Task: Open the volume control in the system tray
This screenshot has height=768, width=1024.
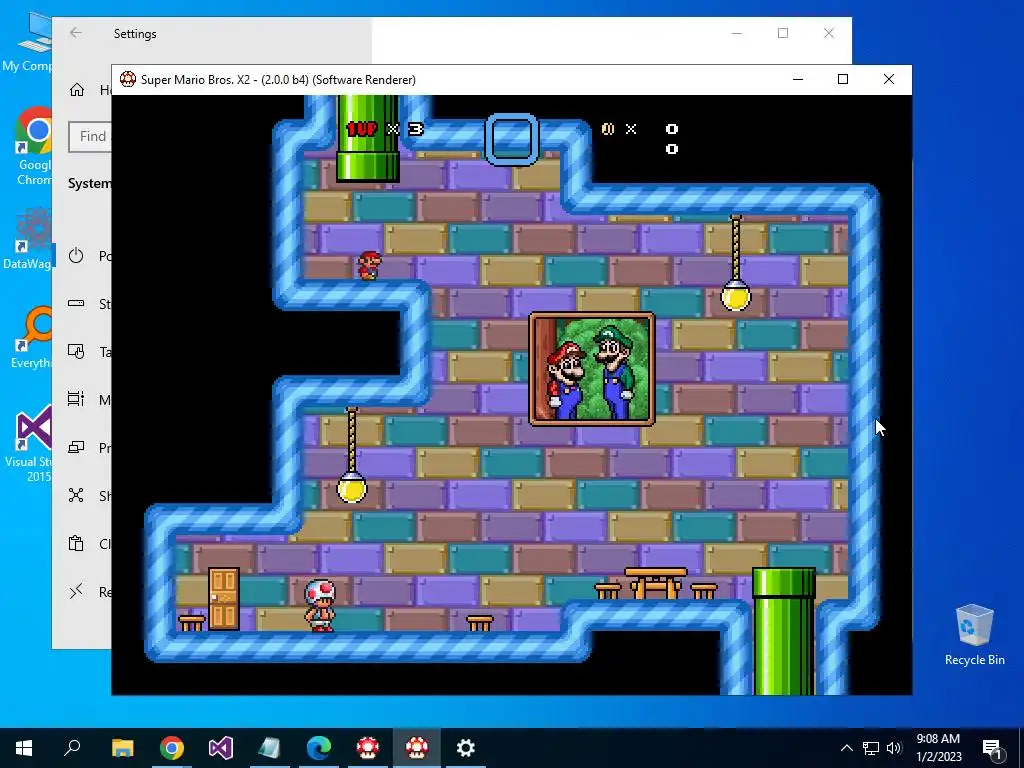Action: (x=894, y=748)
